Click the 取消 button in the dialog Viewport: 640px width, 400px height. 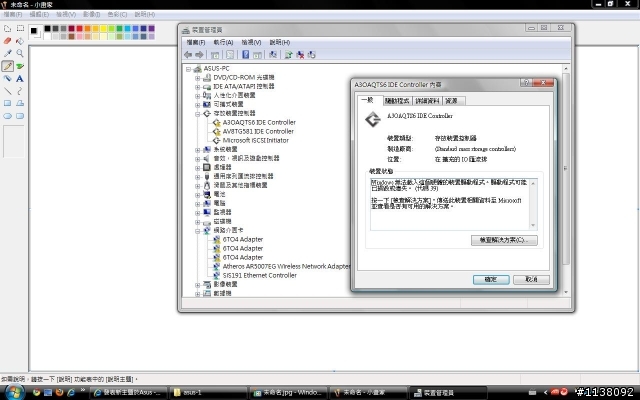pyautogui.click(x=531, y=280)
